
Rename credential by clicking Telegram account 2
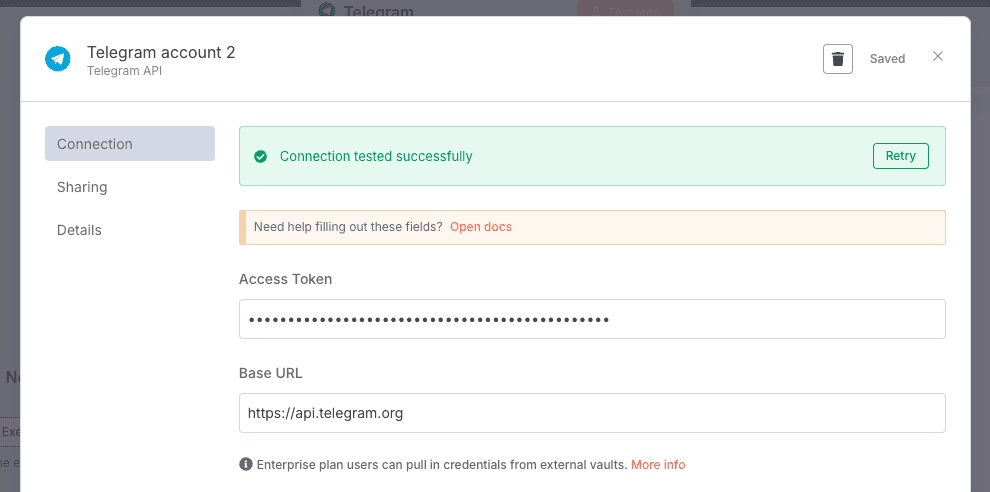pos(161,52)
